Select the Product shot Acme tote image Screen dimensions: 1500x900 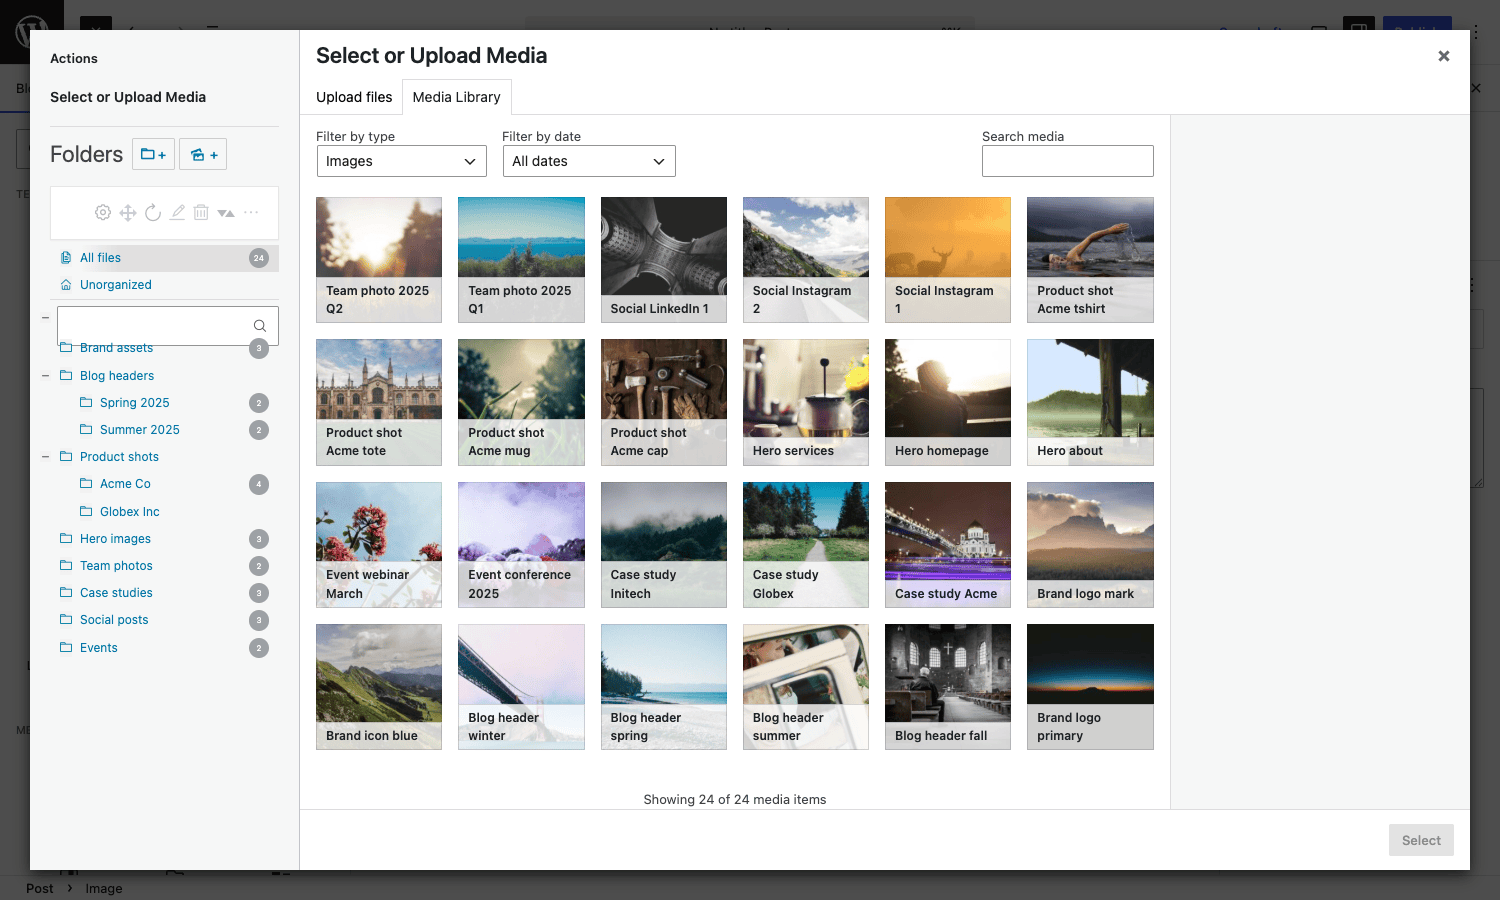click(379, 402)
